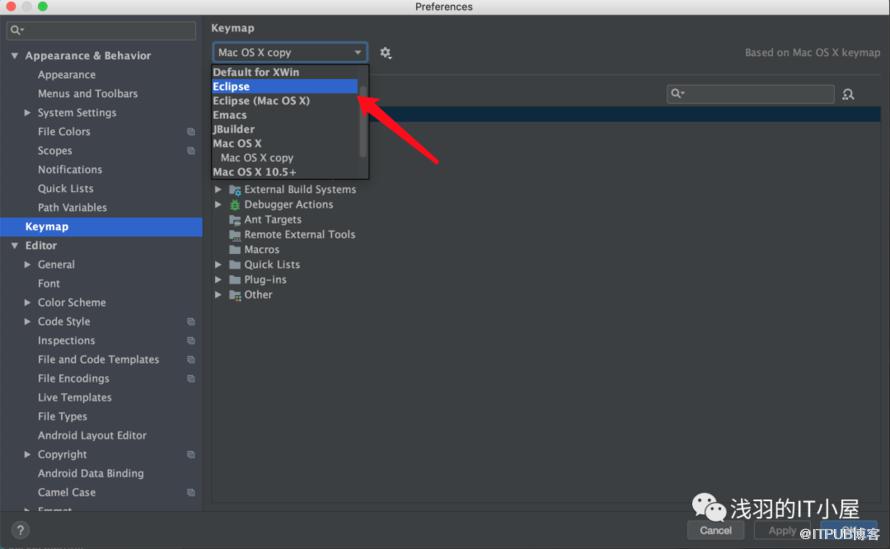890x549 pixels.
Task: Open the Font settings page
Action: (x=49, y=283)
